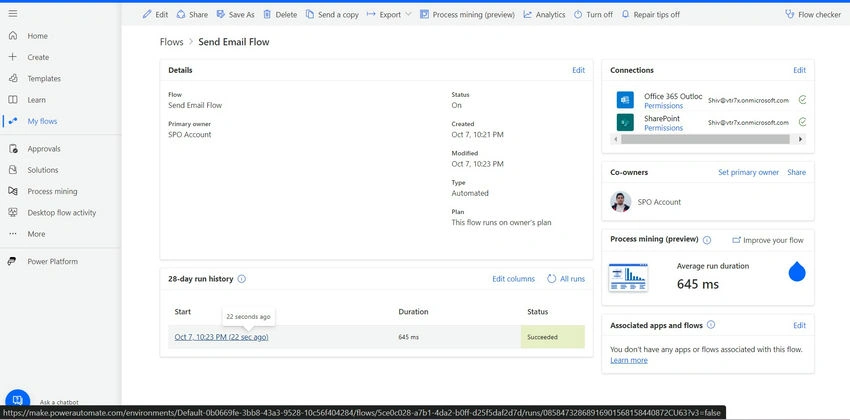
Task: Click 28-day run history info icon
Action: 242,279
